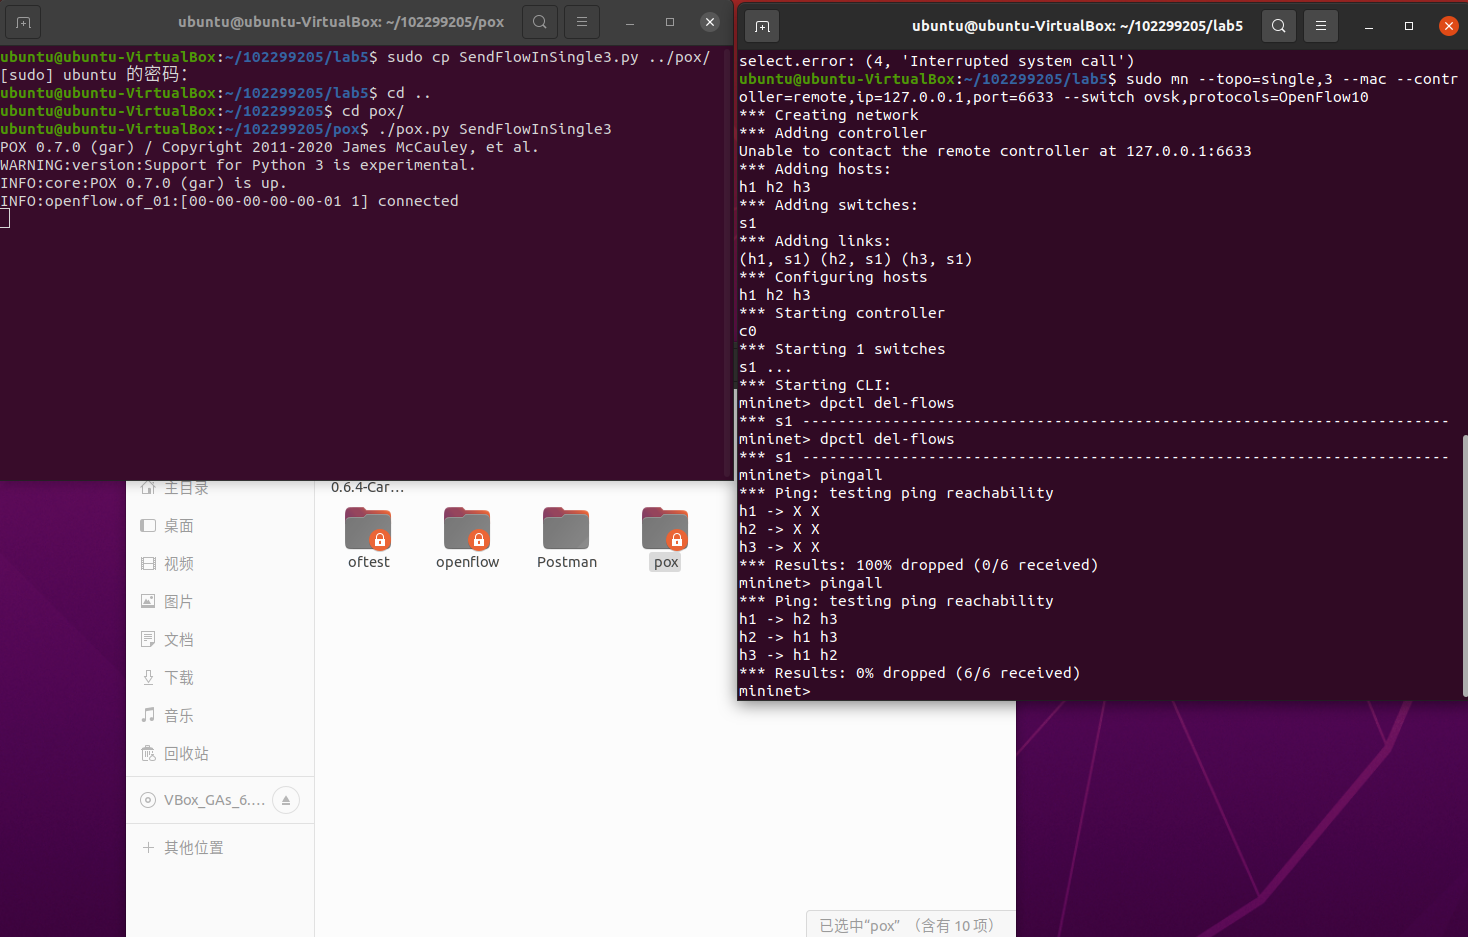Go to 图片 in file manager sidebar
This screenshot has width=1468, height=937.
pos(220,601)
